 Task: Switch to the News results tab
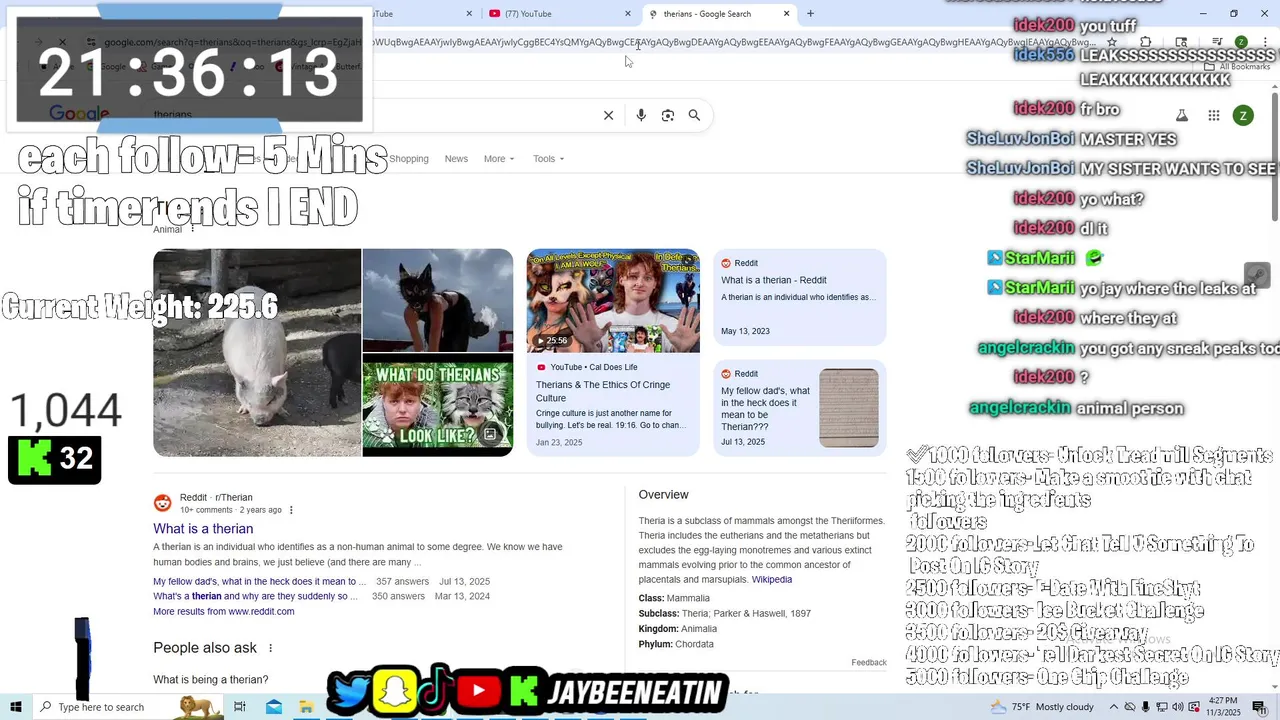pyautogui.click(x=456, y=159)
